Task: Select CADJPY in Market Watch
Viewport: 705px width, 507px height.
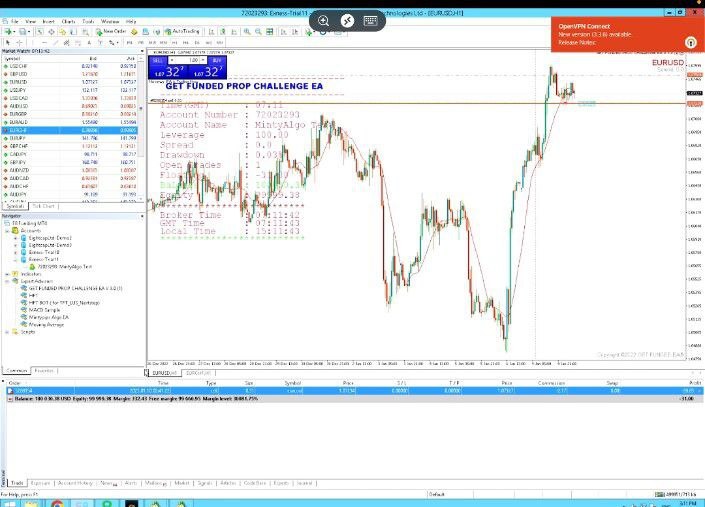Action: click(70, 154)
